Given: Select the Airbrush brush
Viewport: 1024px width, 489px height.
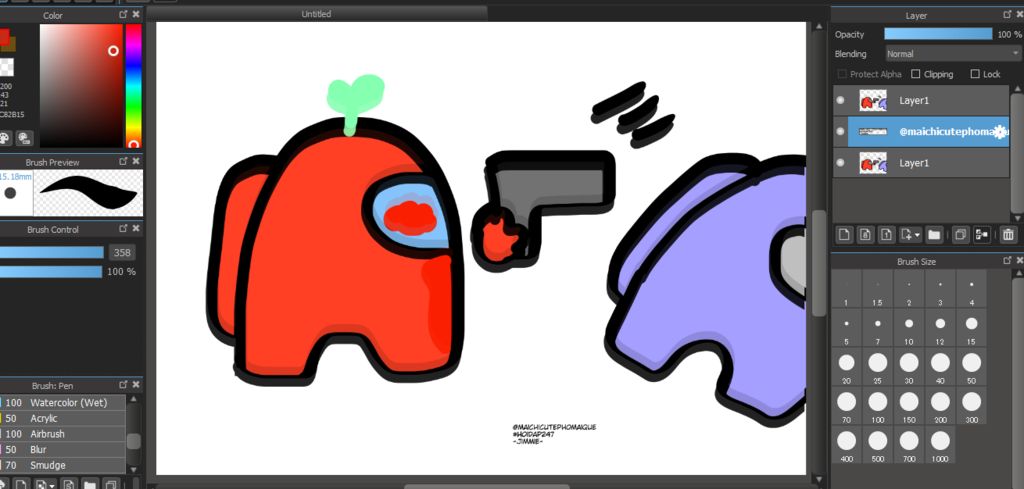Looking at the screenshot, I should 63,434.
